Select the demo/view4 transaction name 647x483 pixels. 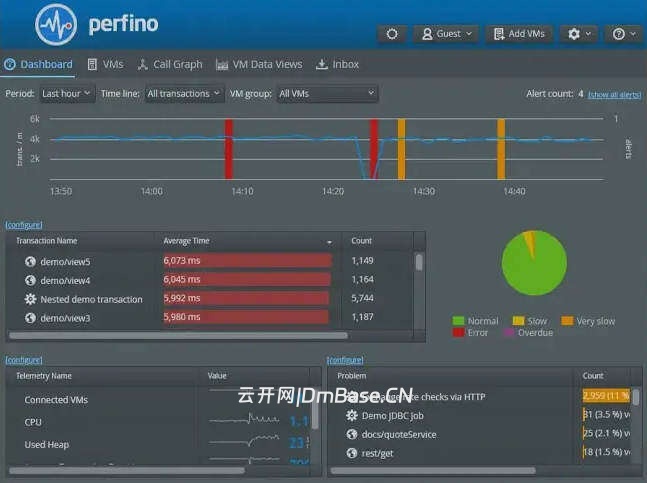(65, 280)
